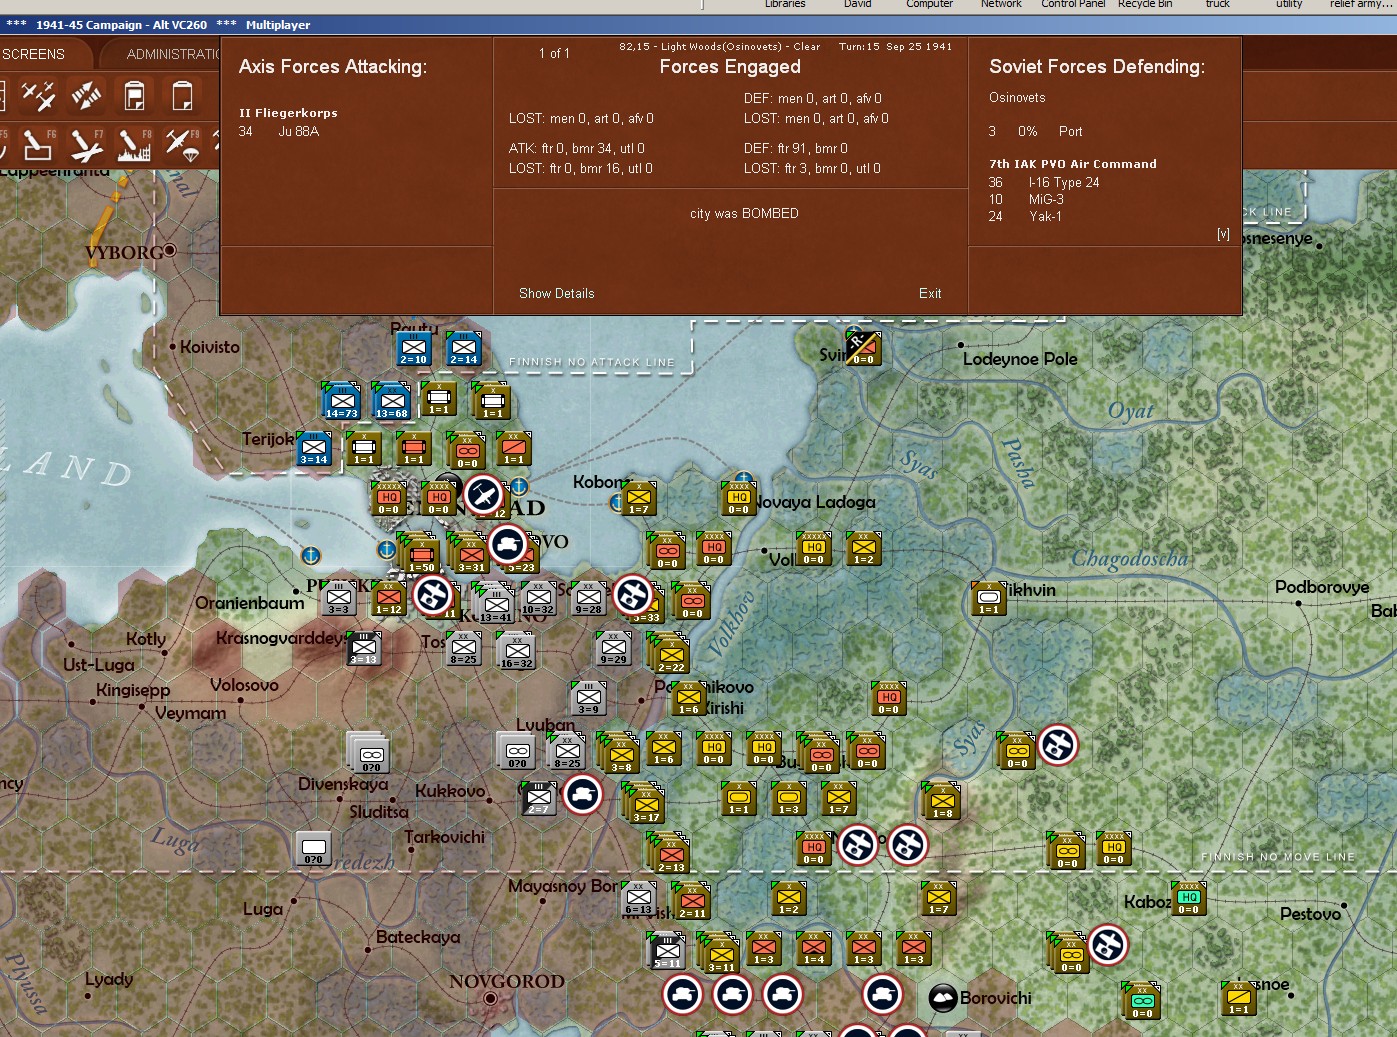Select the German 16=32 unit stack

click(516, 650)
